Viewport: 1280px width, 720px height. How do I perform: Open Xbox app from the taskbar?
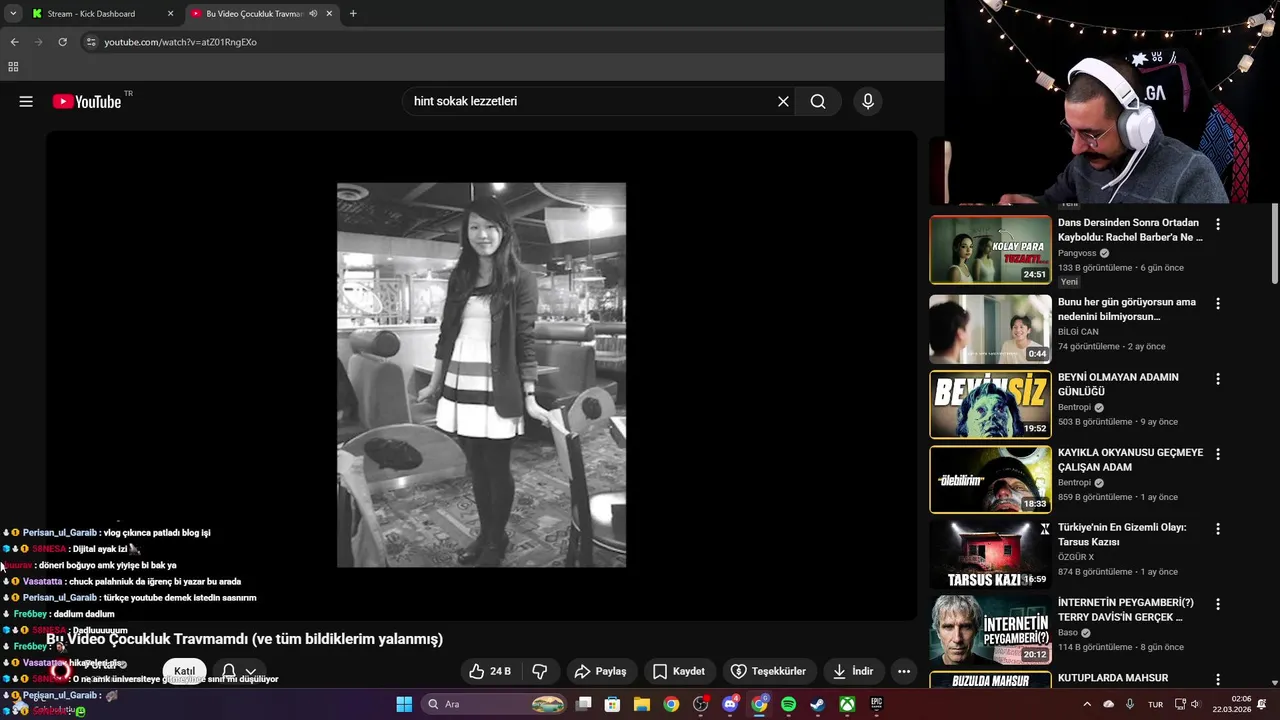(x=847, y=704)
